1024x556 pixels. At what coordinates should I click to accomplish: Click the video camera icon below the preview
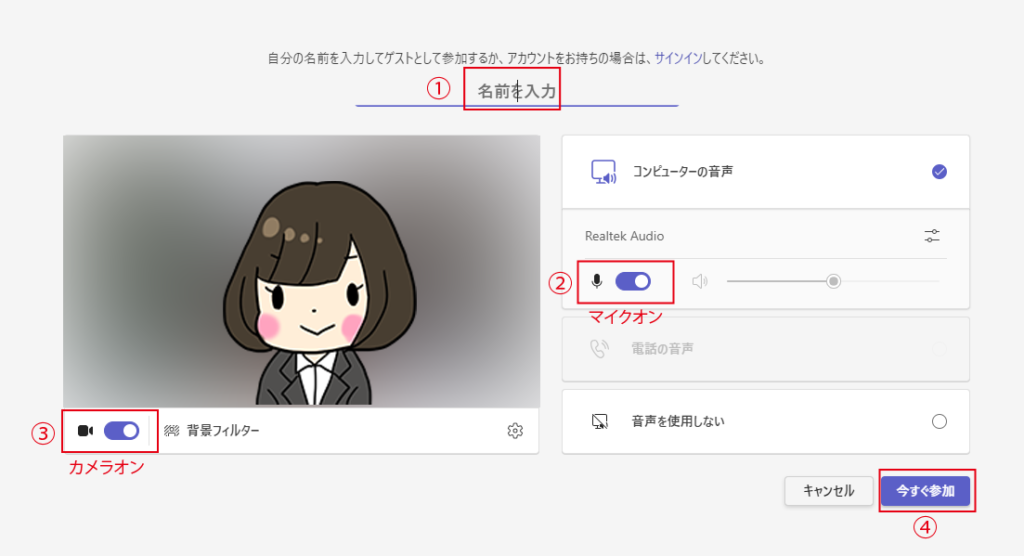click(x=85, y=431)
